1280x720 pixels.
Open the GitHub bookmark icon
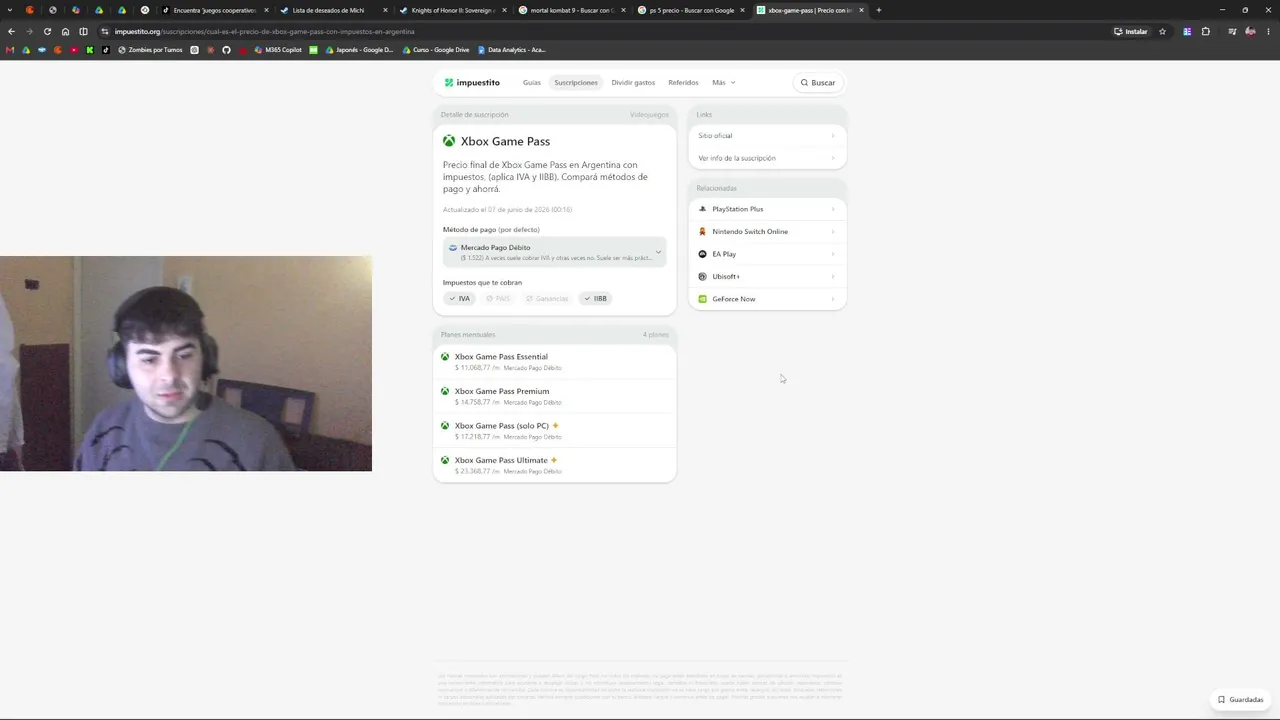pos(226,50)
